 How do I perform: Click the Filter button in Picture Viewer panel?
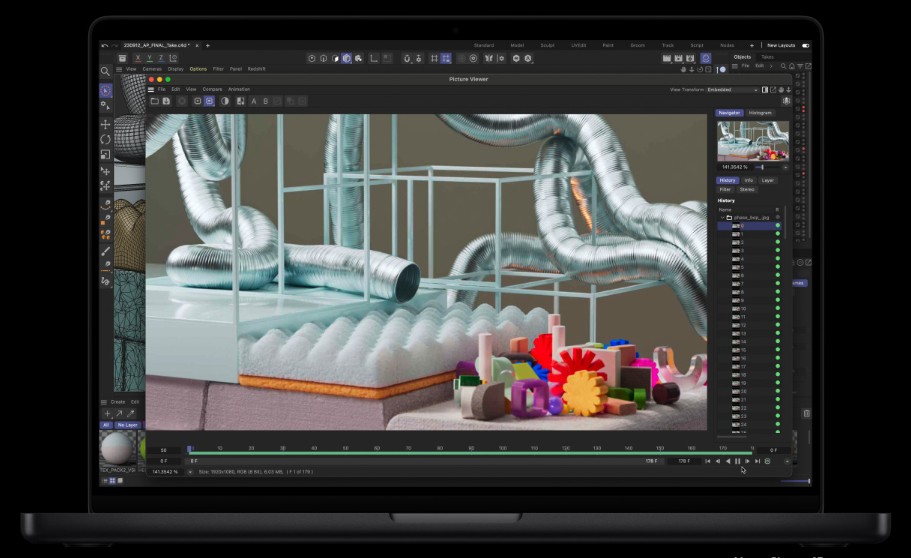(726, 189)
